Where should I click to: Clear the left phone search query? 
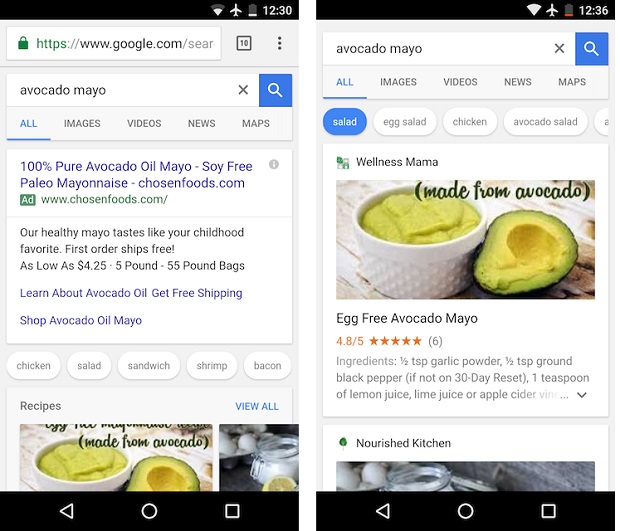[x=243, y=90]
